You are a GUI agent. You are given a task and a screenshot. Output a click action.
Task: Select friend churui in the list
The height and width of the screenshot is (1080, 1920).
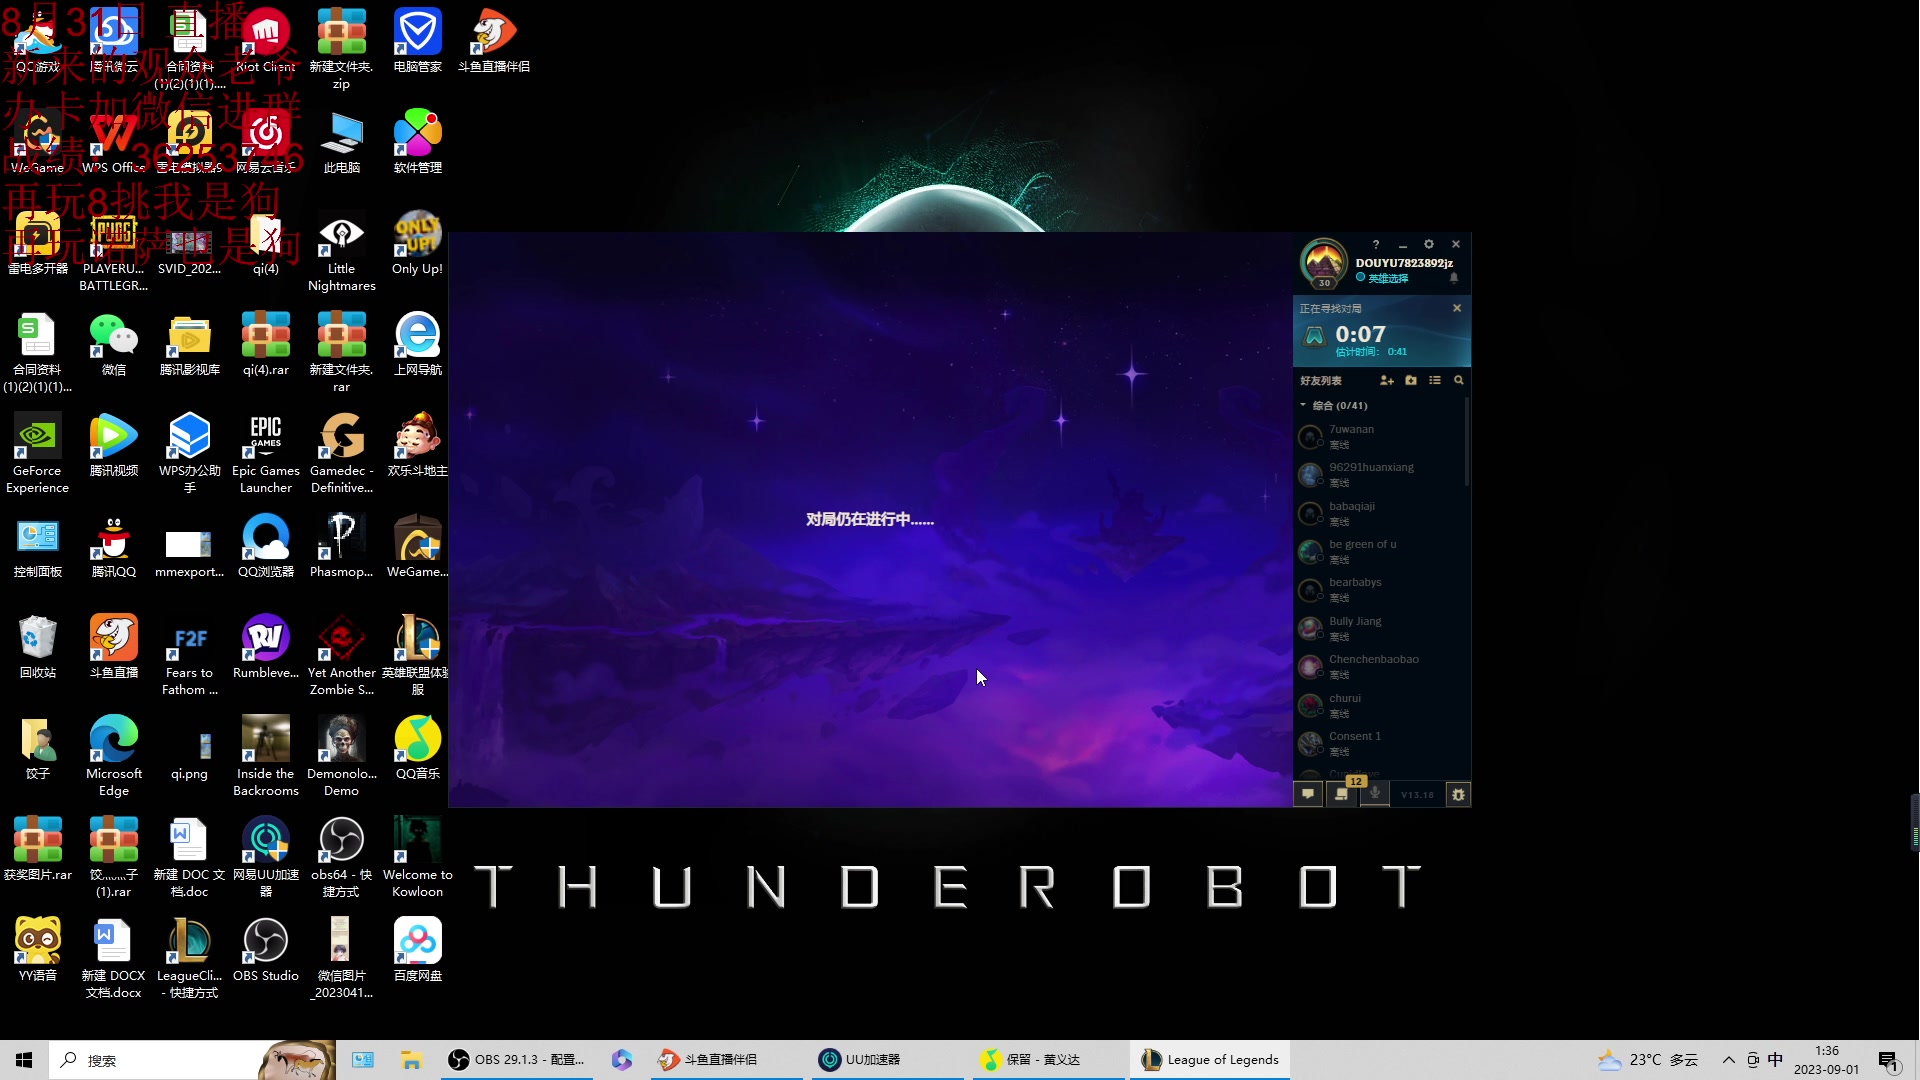tap(1380, 706)
